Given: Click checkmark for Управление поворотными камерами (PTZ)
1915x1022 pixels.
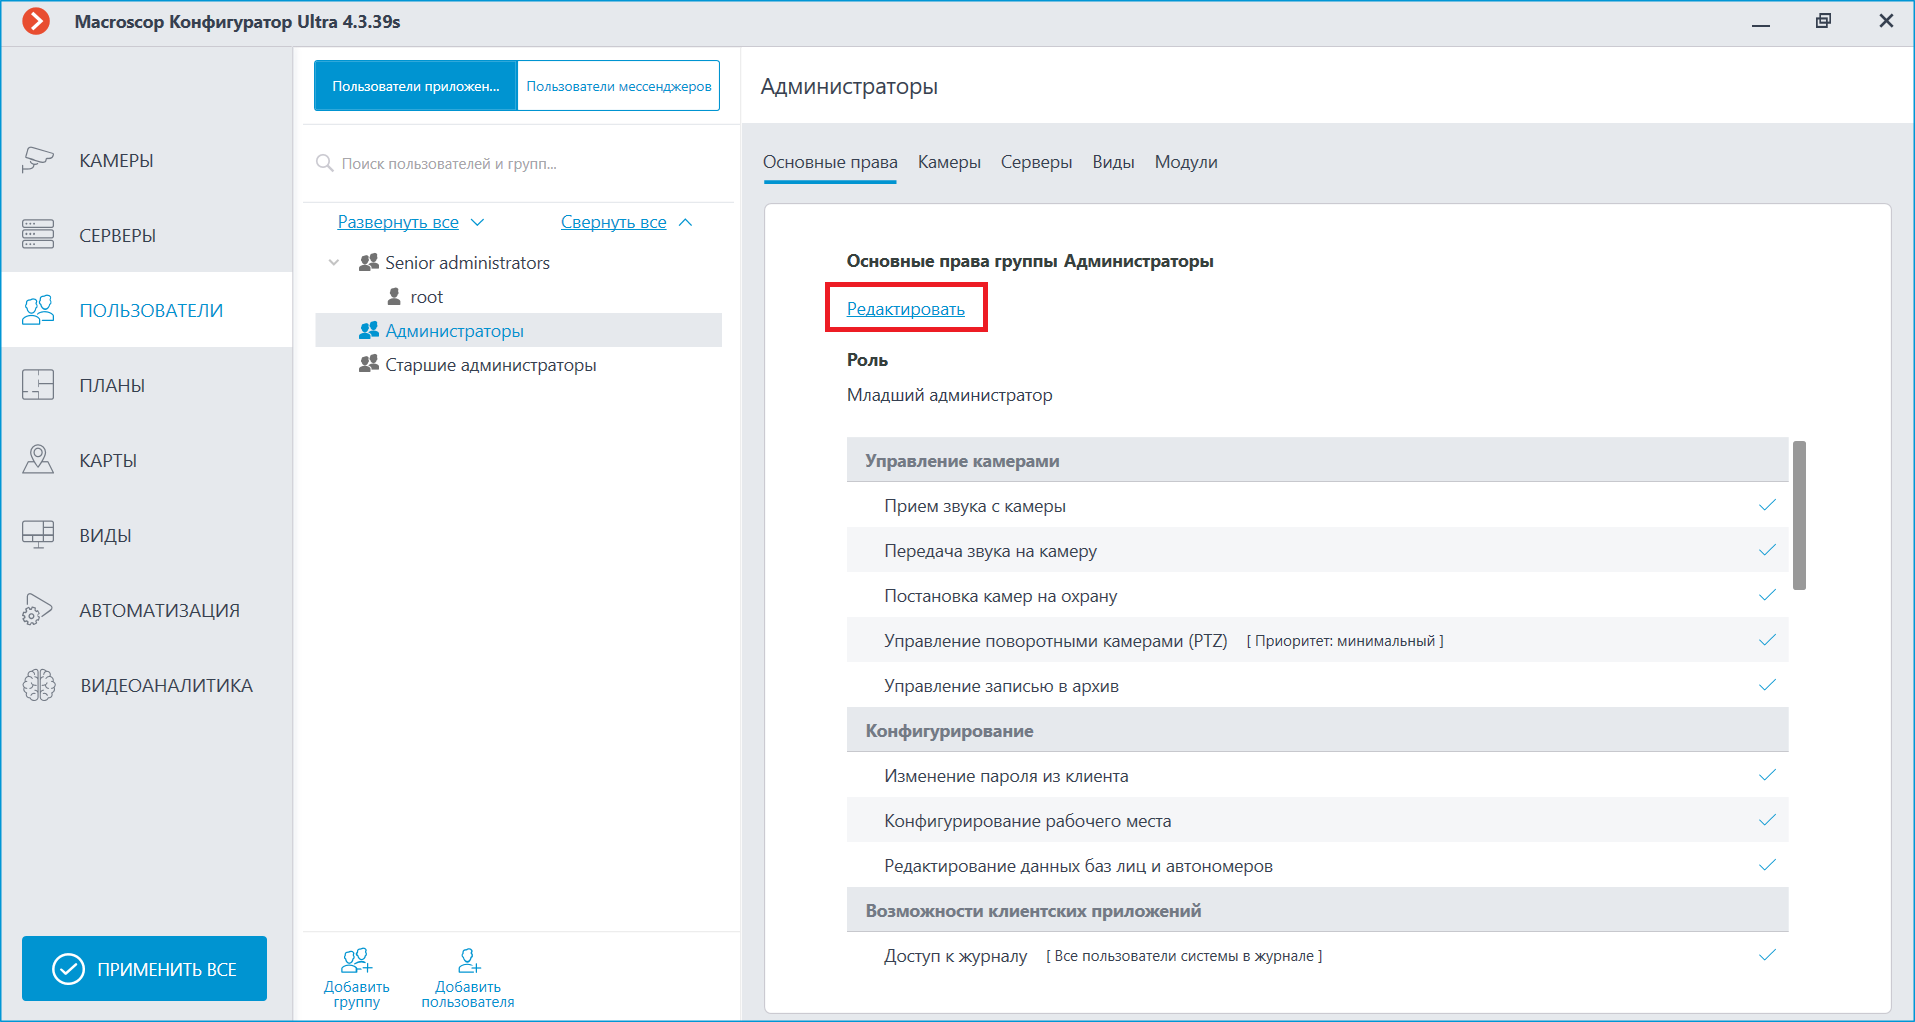Looking at the screenshot, I should click(x=1767, y=640).
